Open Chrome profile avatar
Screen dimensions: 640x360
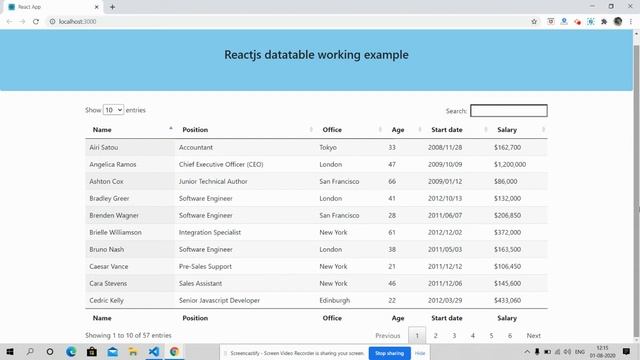pos(618,22)
